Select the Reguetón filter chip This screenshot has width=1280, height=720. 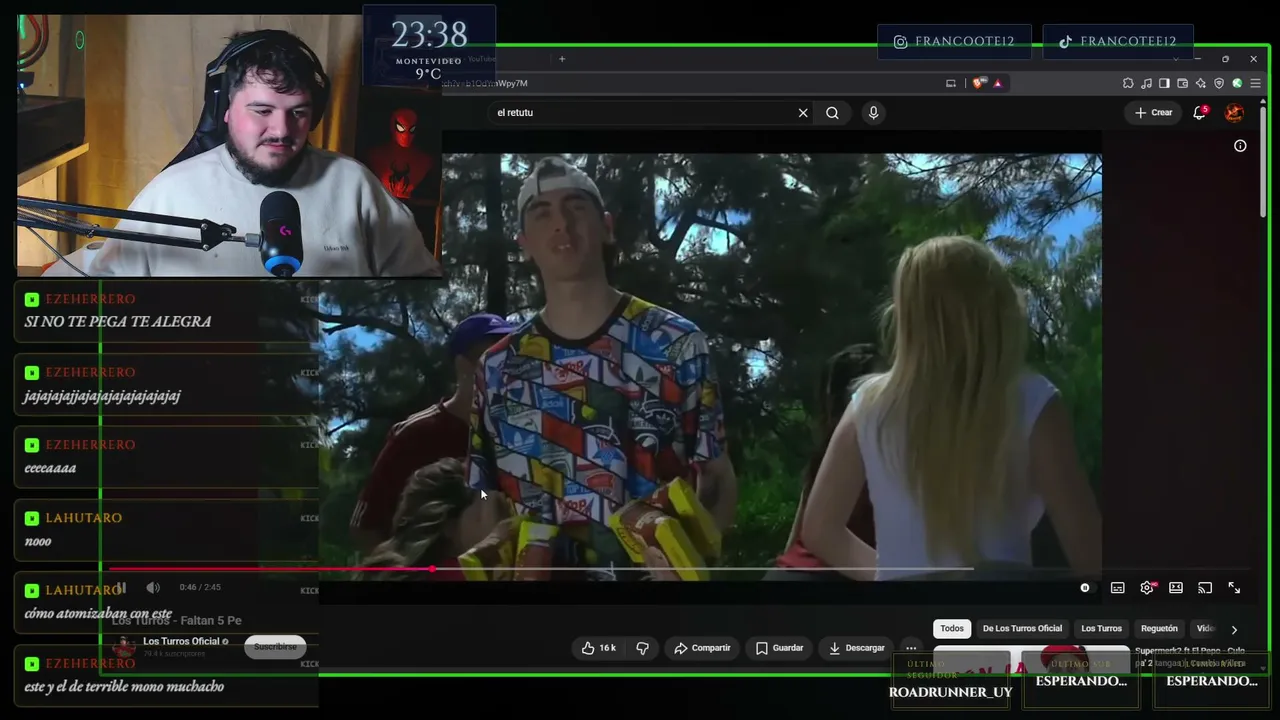1159,629
